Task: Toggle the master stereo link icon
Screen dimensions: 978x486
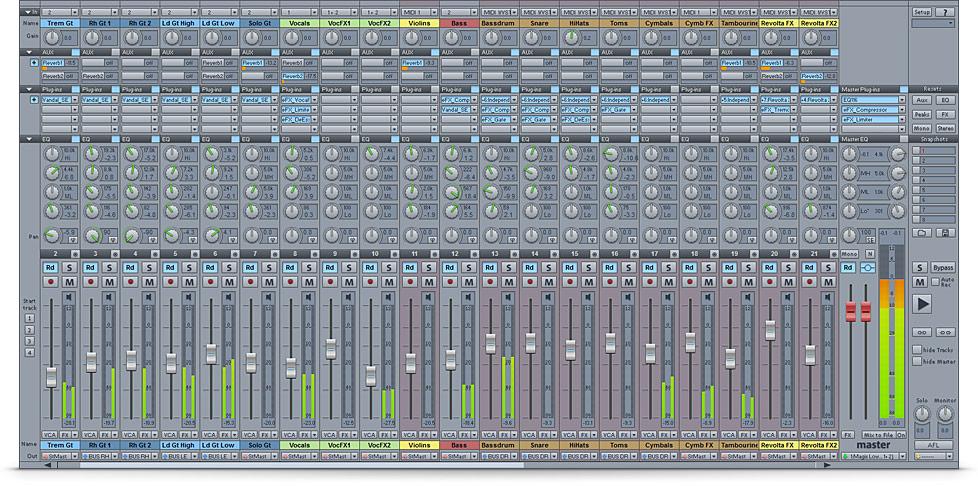Action: pyautogui.click(x=867, y=268)
